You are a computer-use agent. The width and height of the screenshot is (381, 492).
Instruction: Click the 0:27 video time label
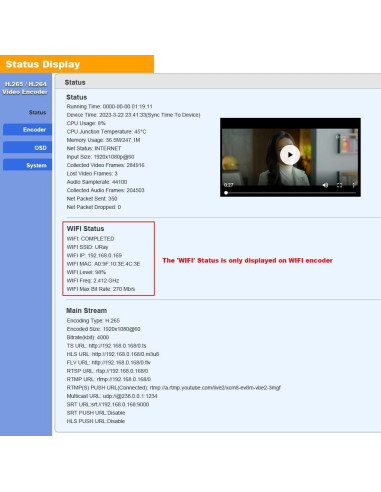(x=229, y=185)
